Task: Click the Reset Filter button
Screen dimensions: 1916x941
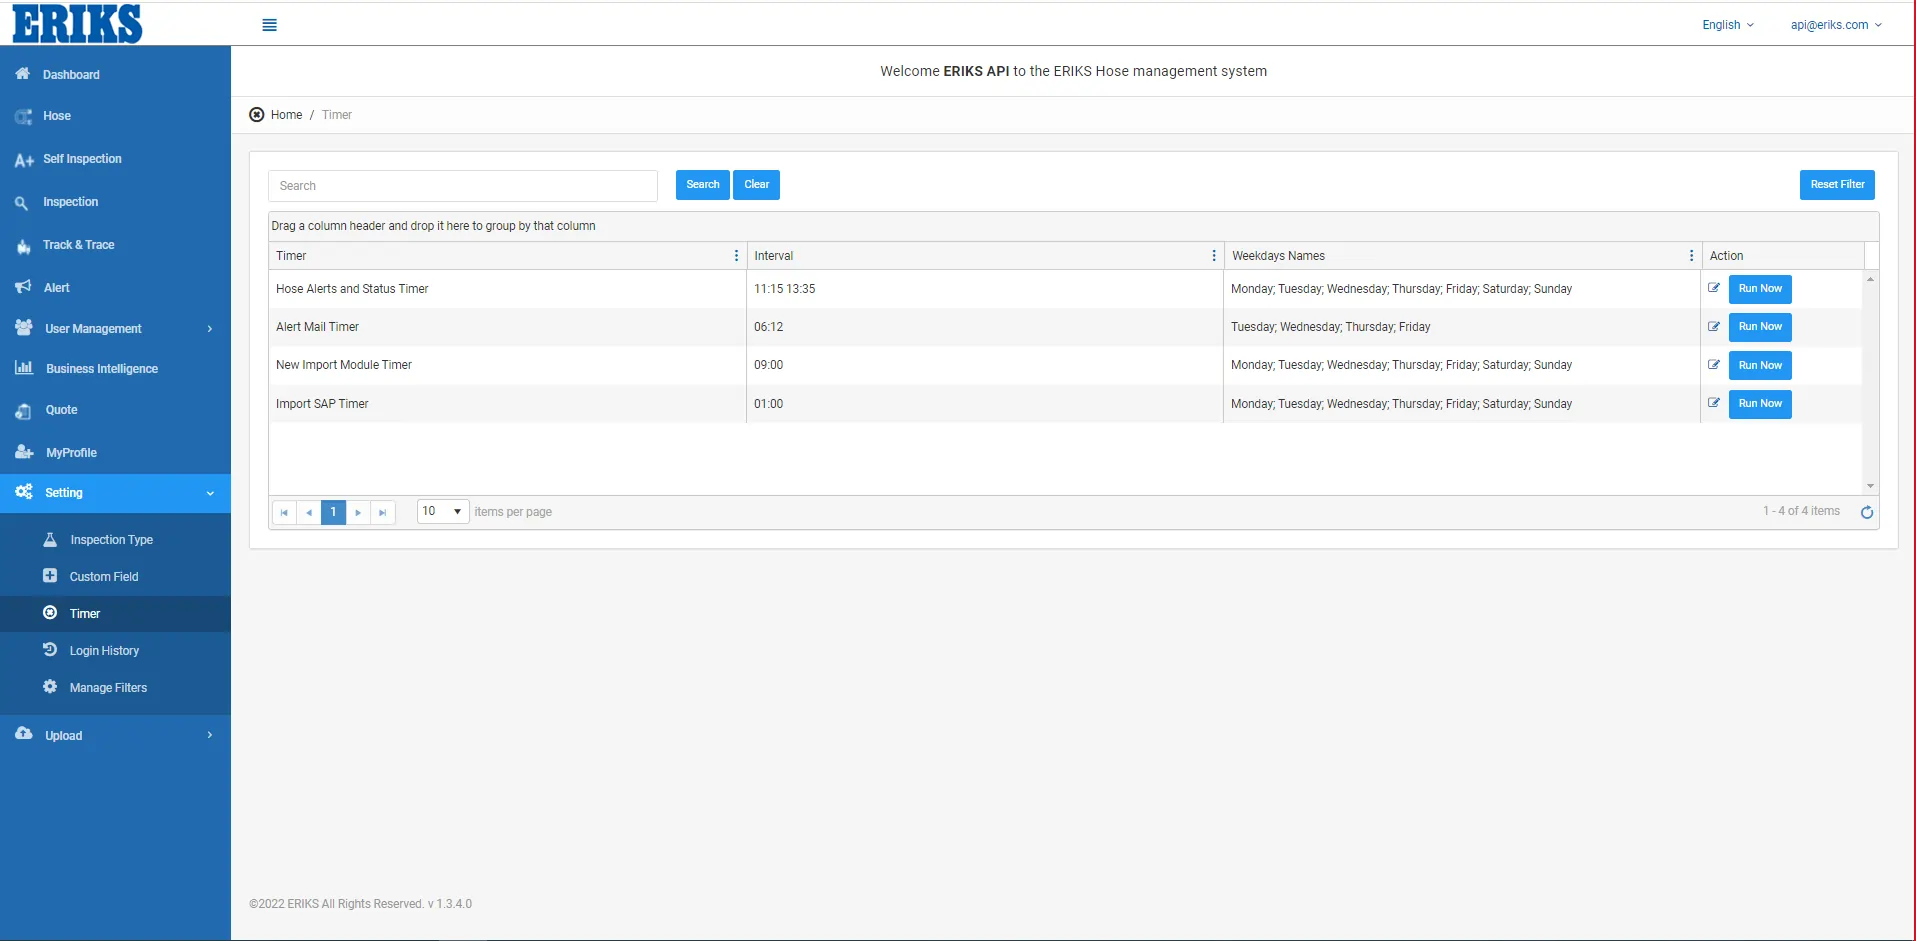Action: coord(1837,185)
